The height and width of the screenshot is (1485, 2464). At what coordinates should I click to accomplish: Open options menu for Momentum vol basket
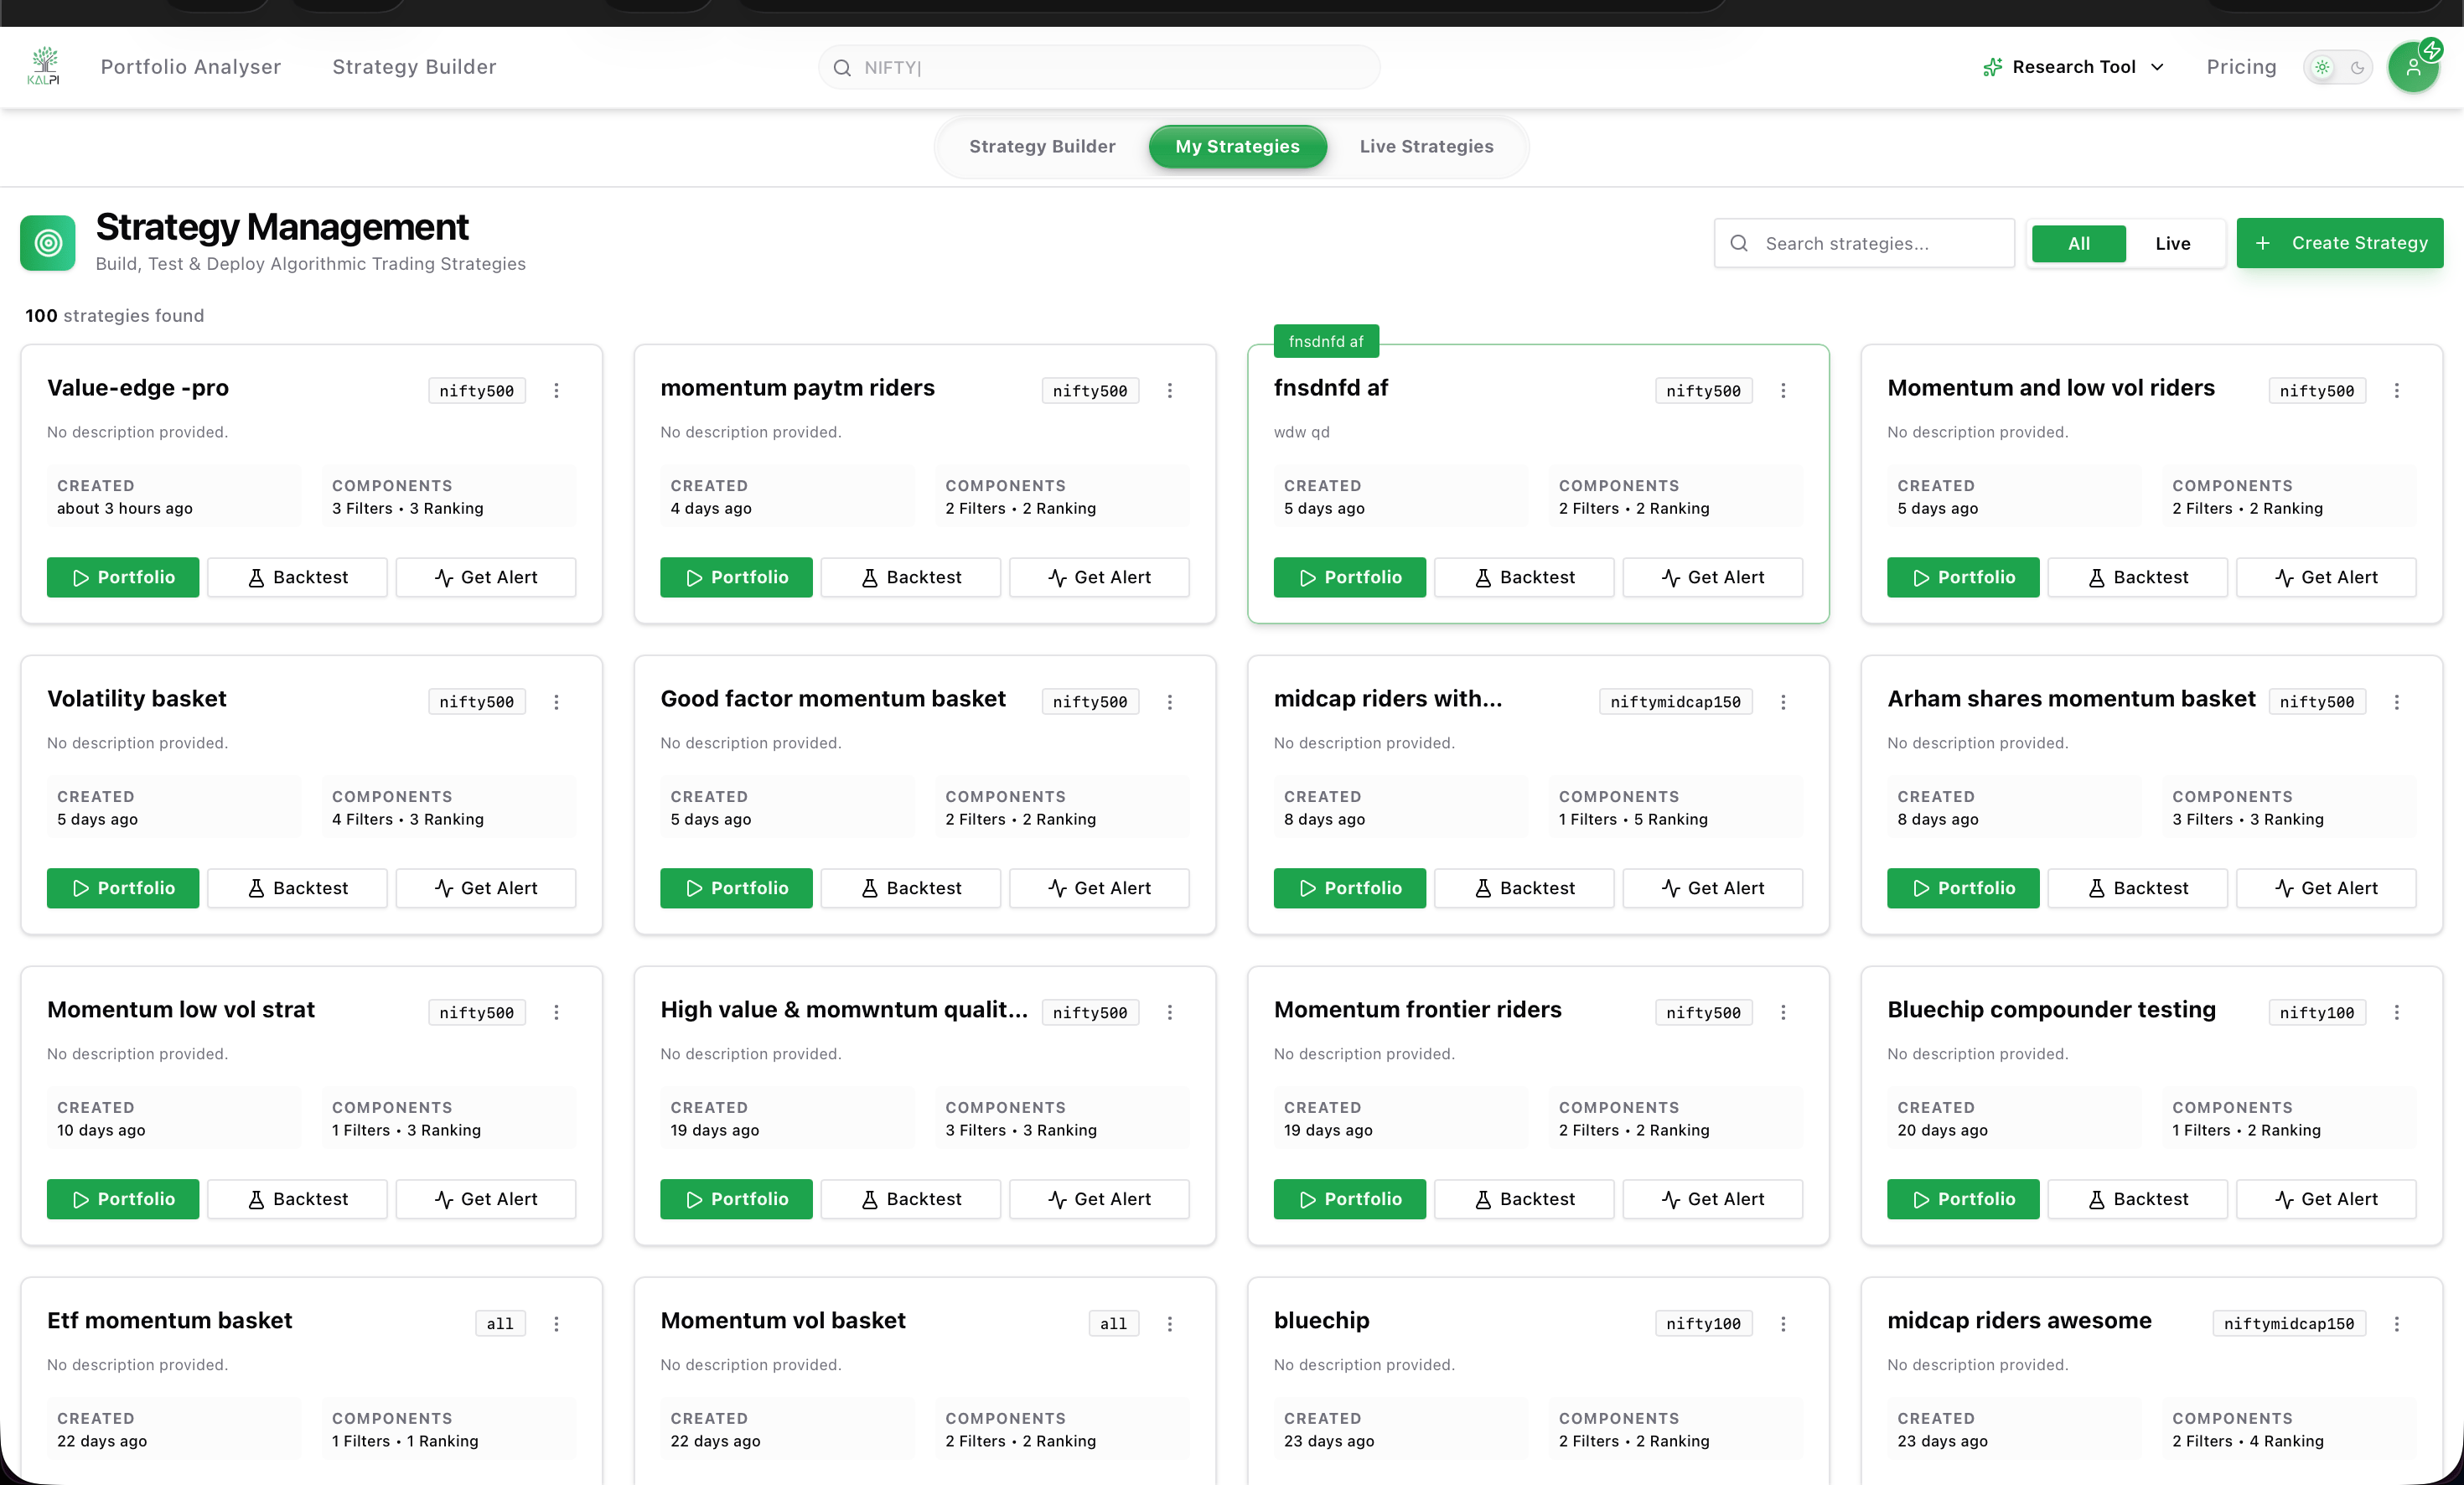[1170, 1323]
